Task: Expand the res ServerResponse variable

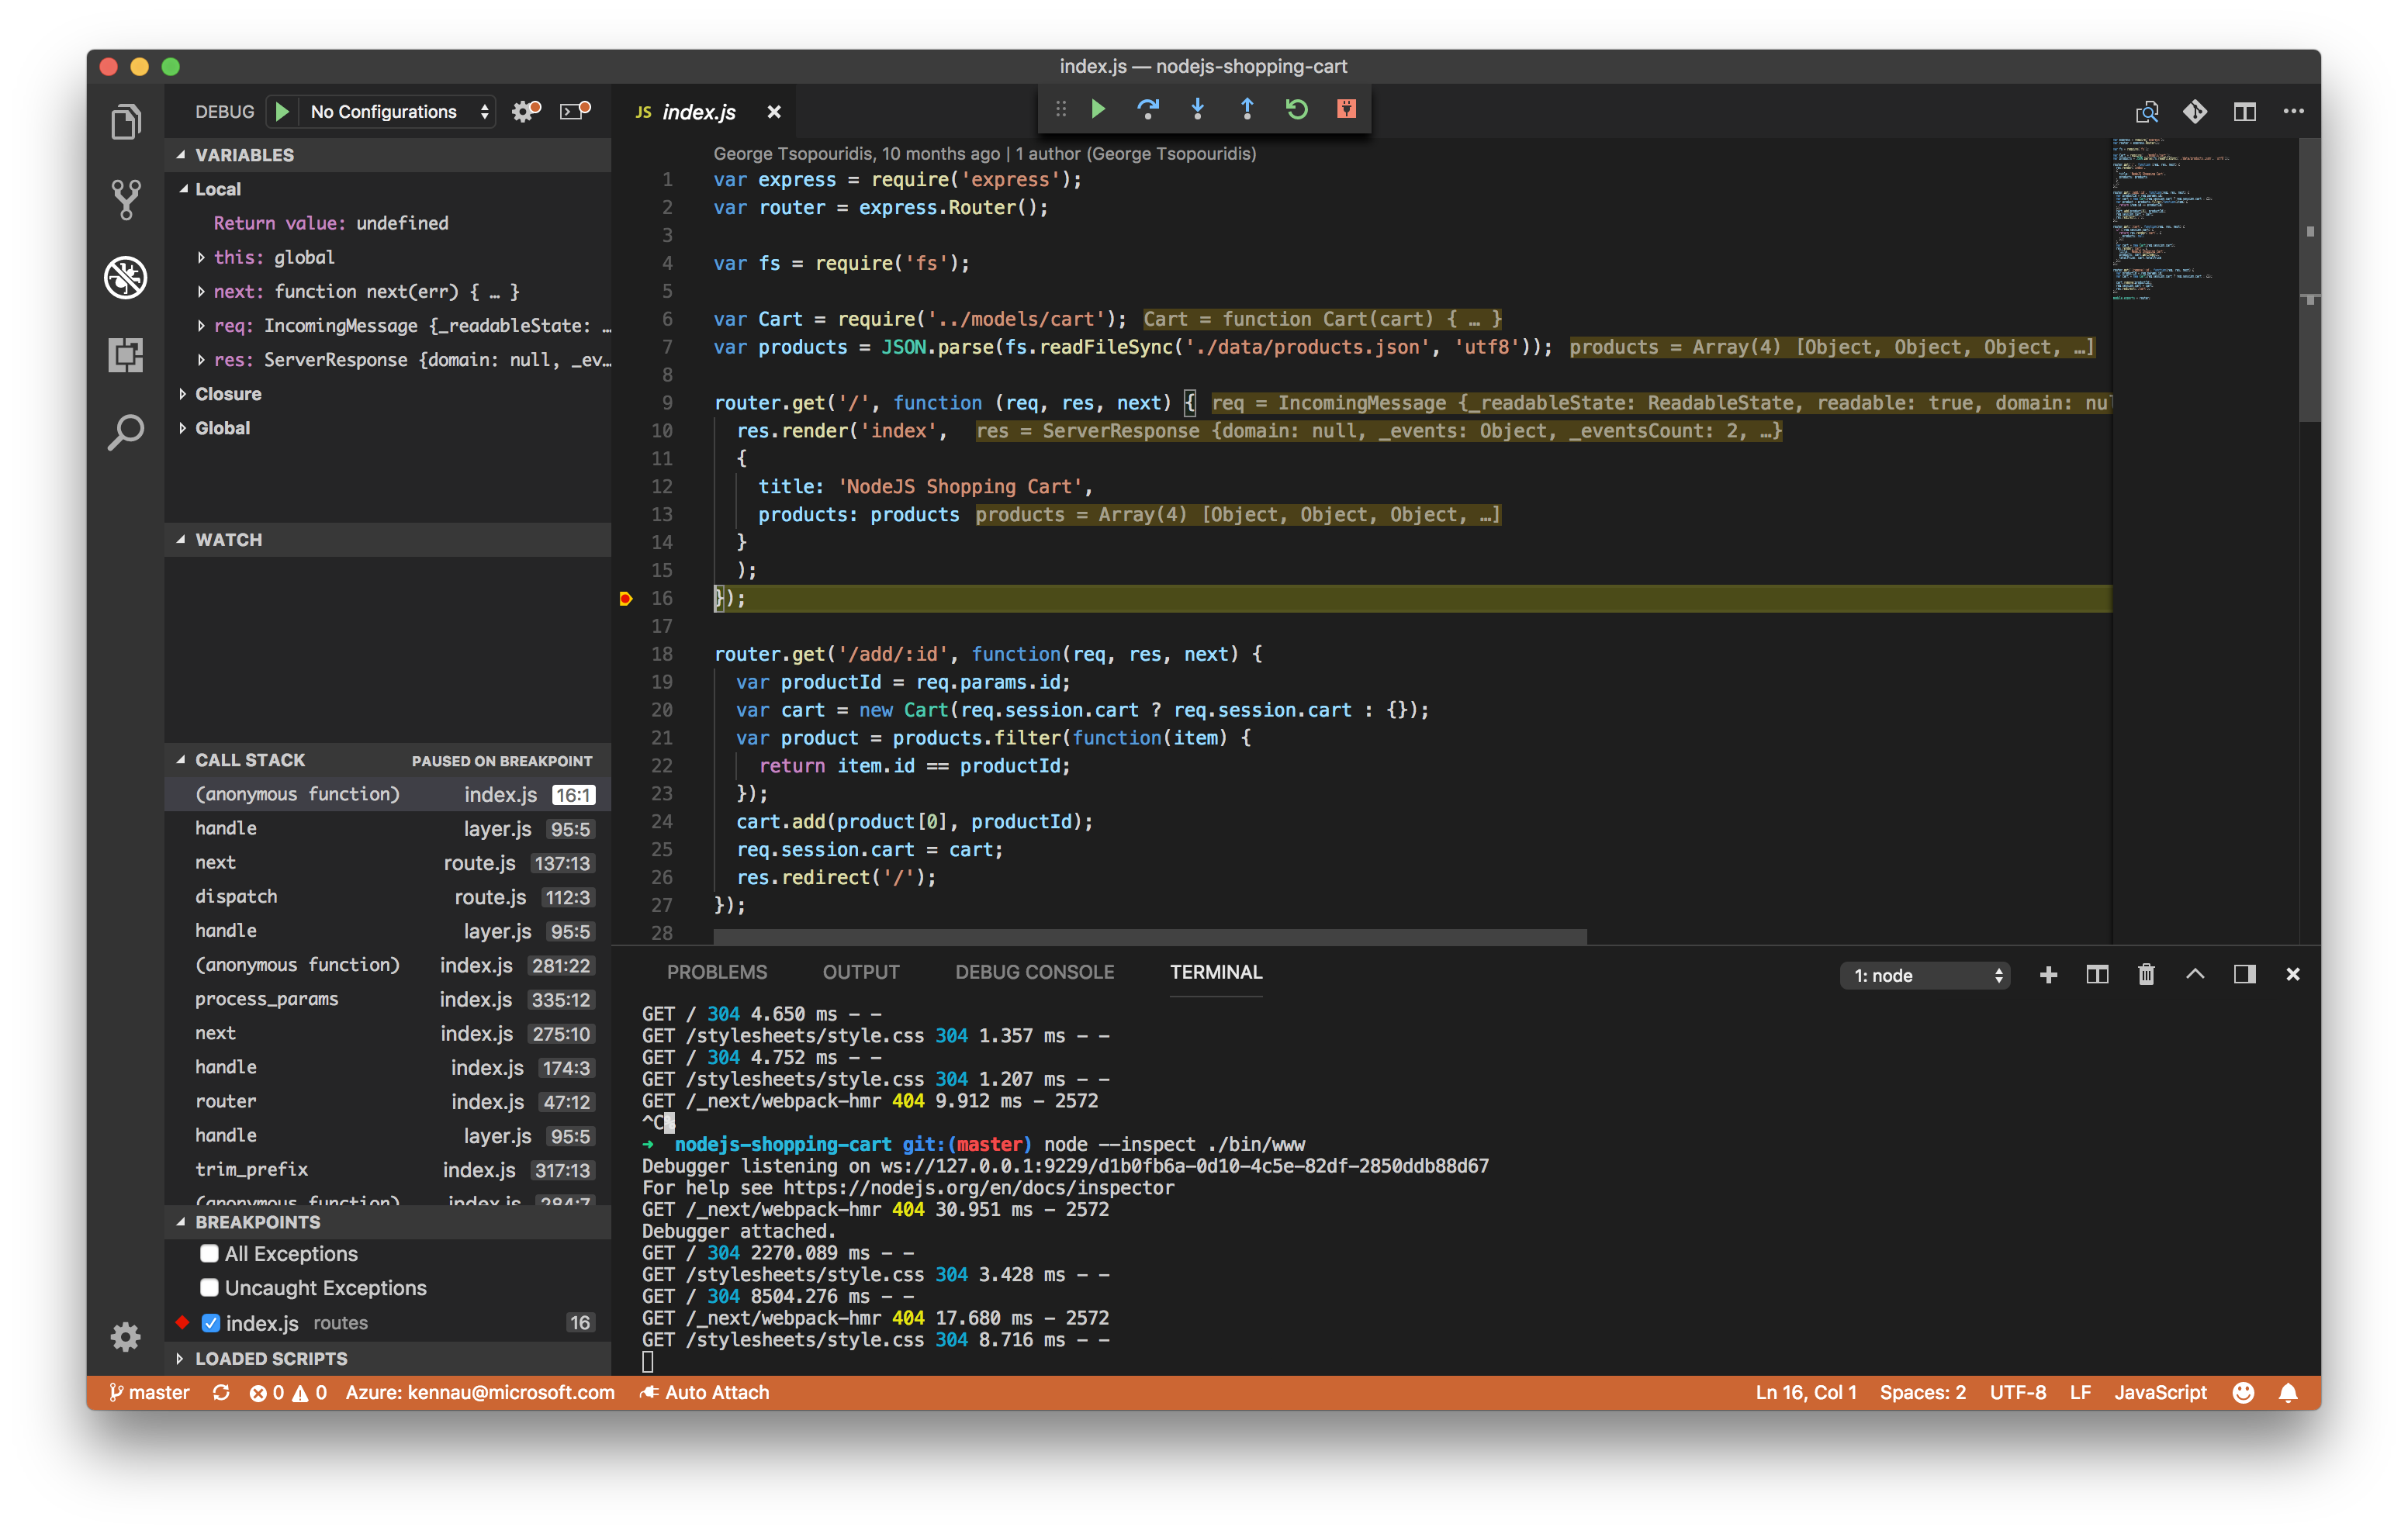Action: (x=201, y=359)
